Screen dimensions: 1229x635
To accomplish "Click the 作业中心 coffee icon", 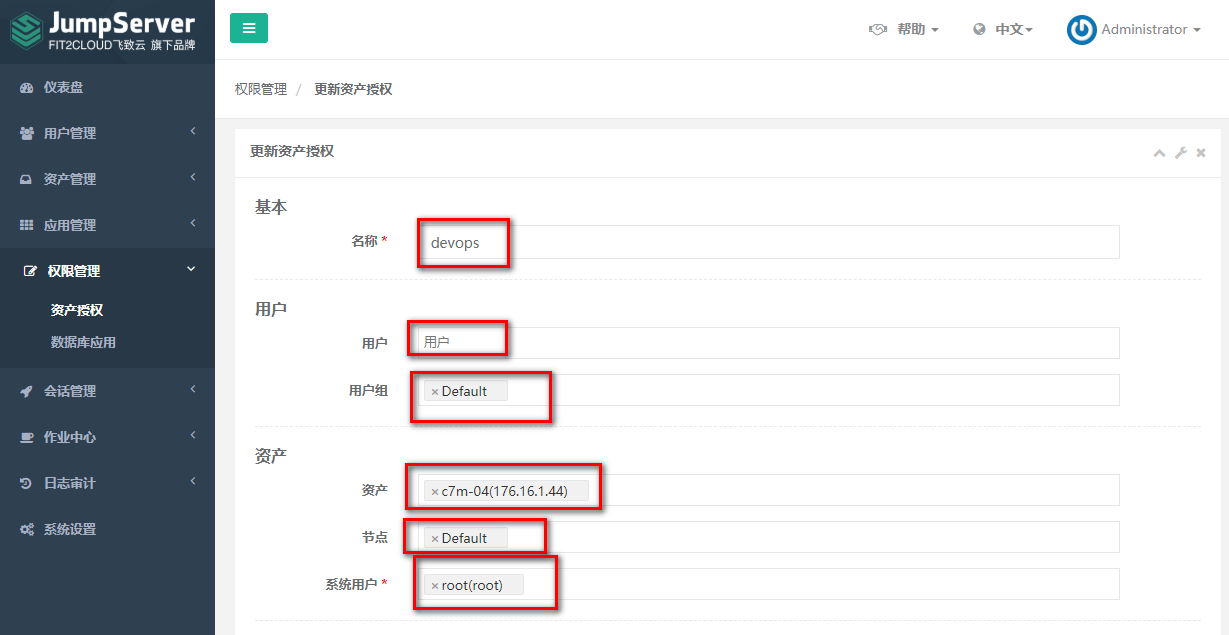I will (x=27, y=437).
